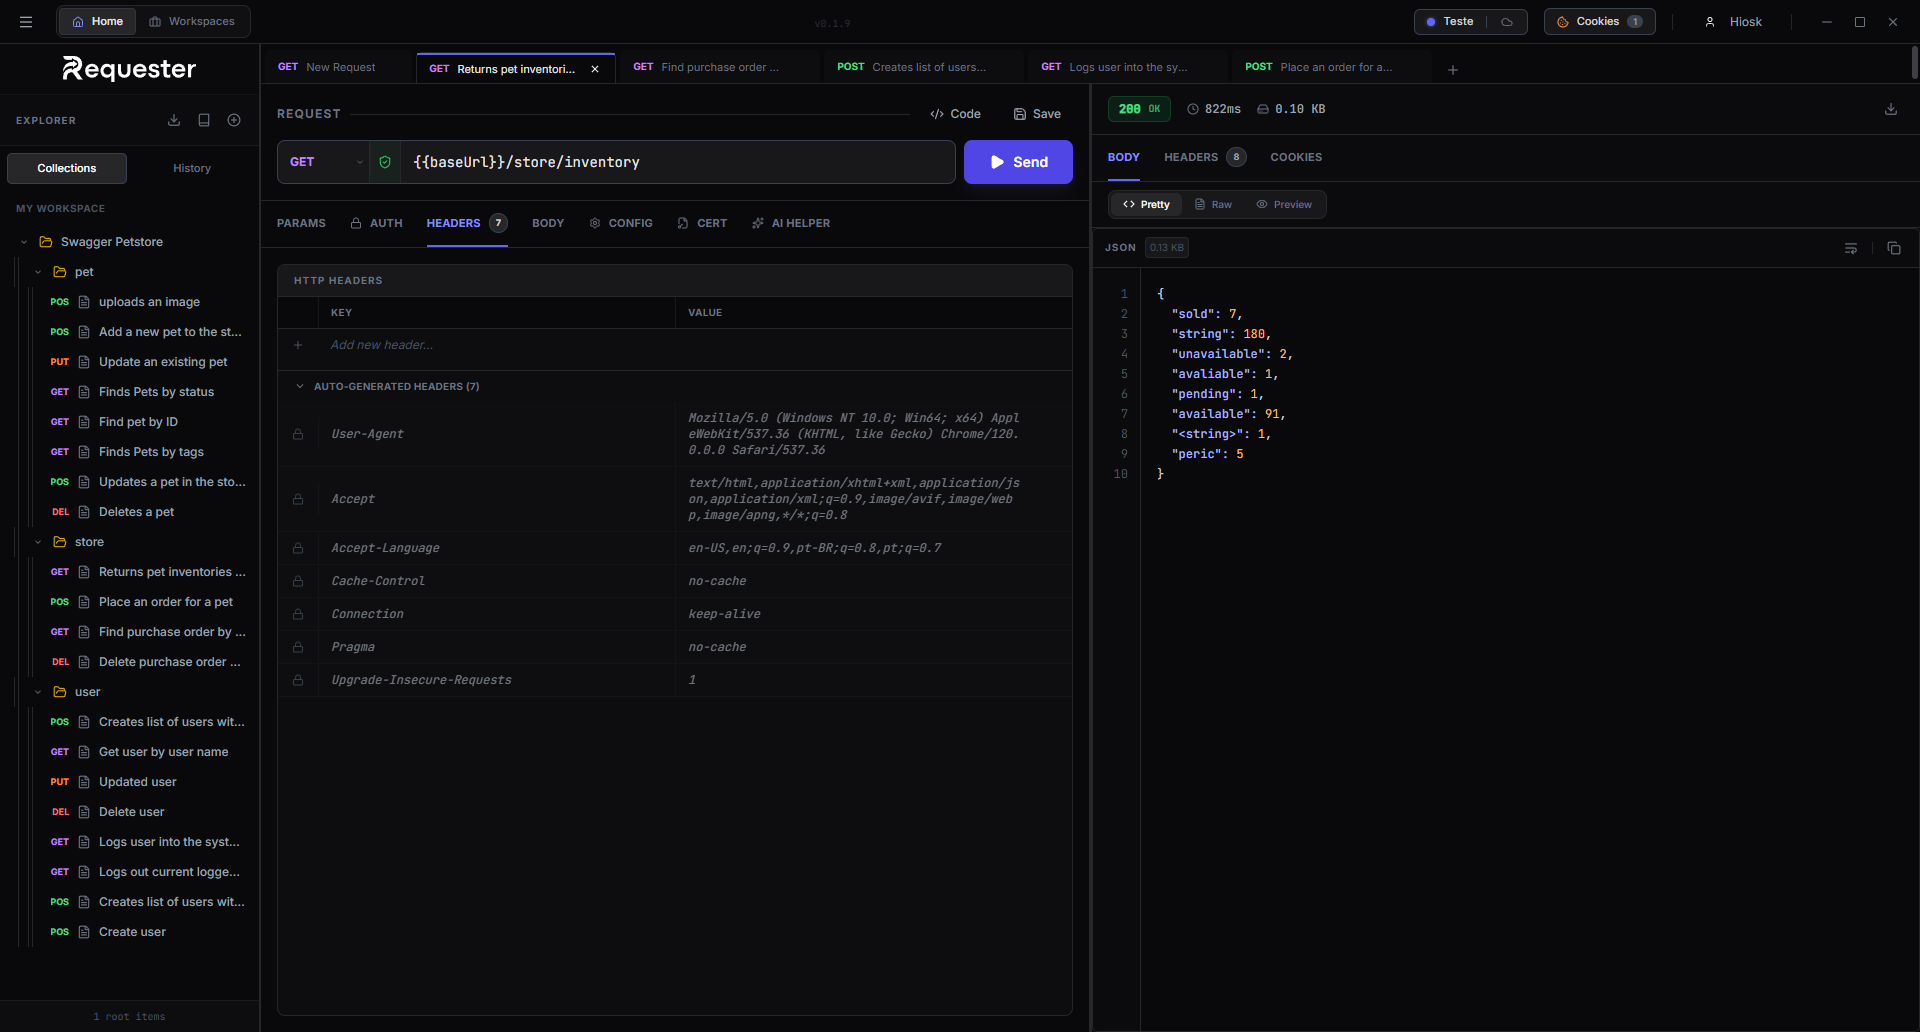The width and height of the screenshot is (1920, 1032).
Task: Click the shield icon beside the URL
Action: pyautogui.click(x=385, y=162)
